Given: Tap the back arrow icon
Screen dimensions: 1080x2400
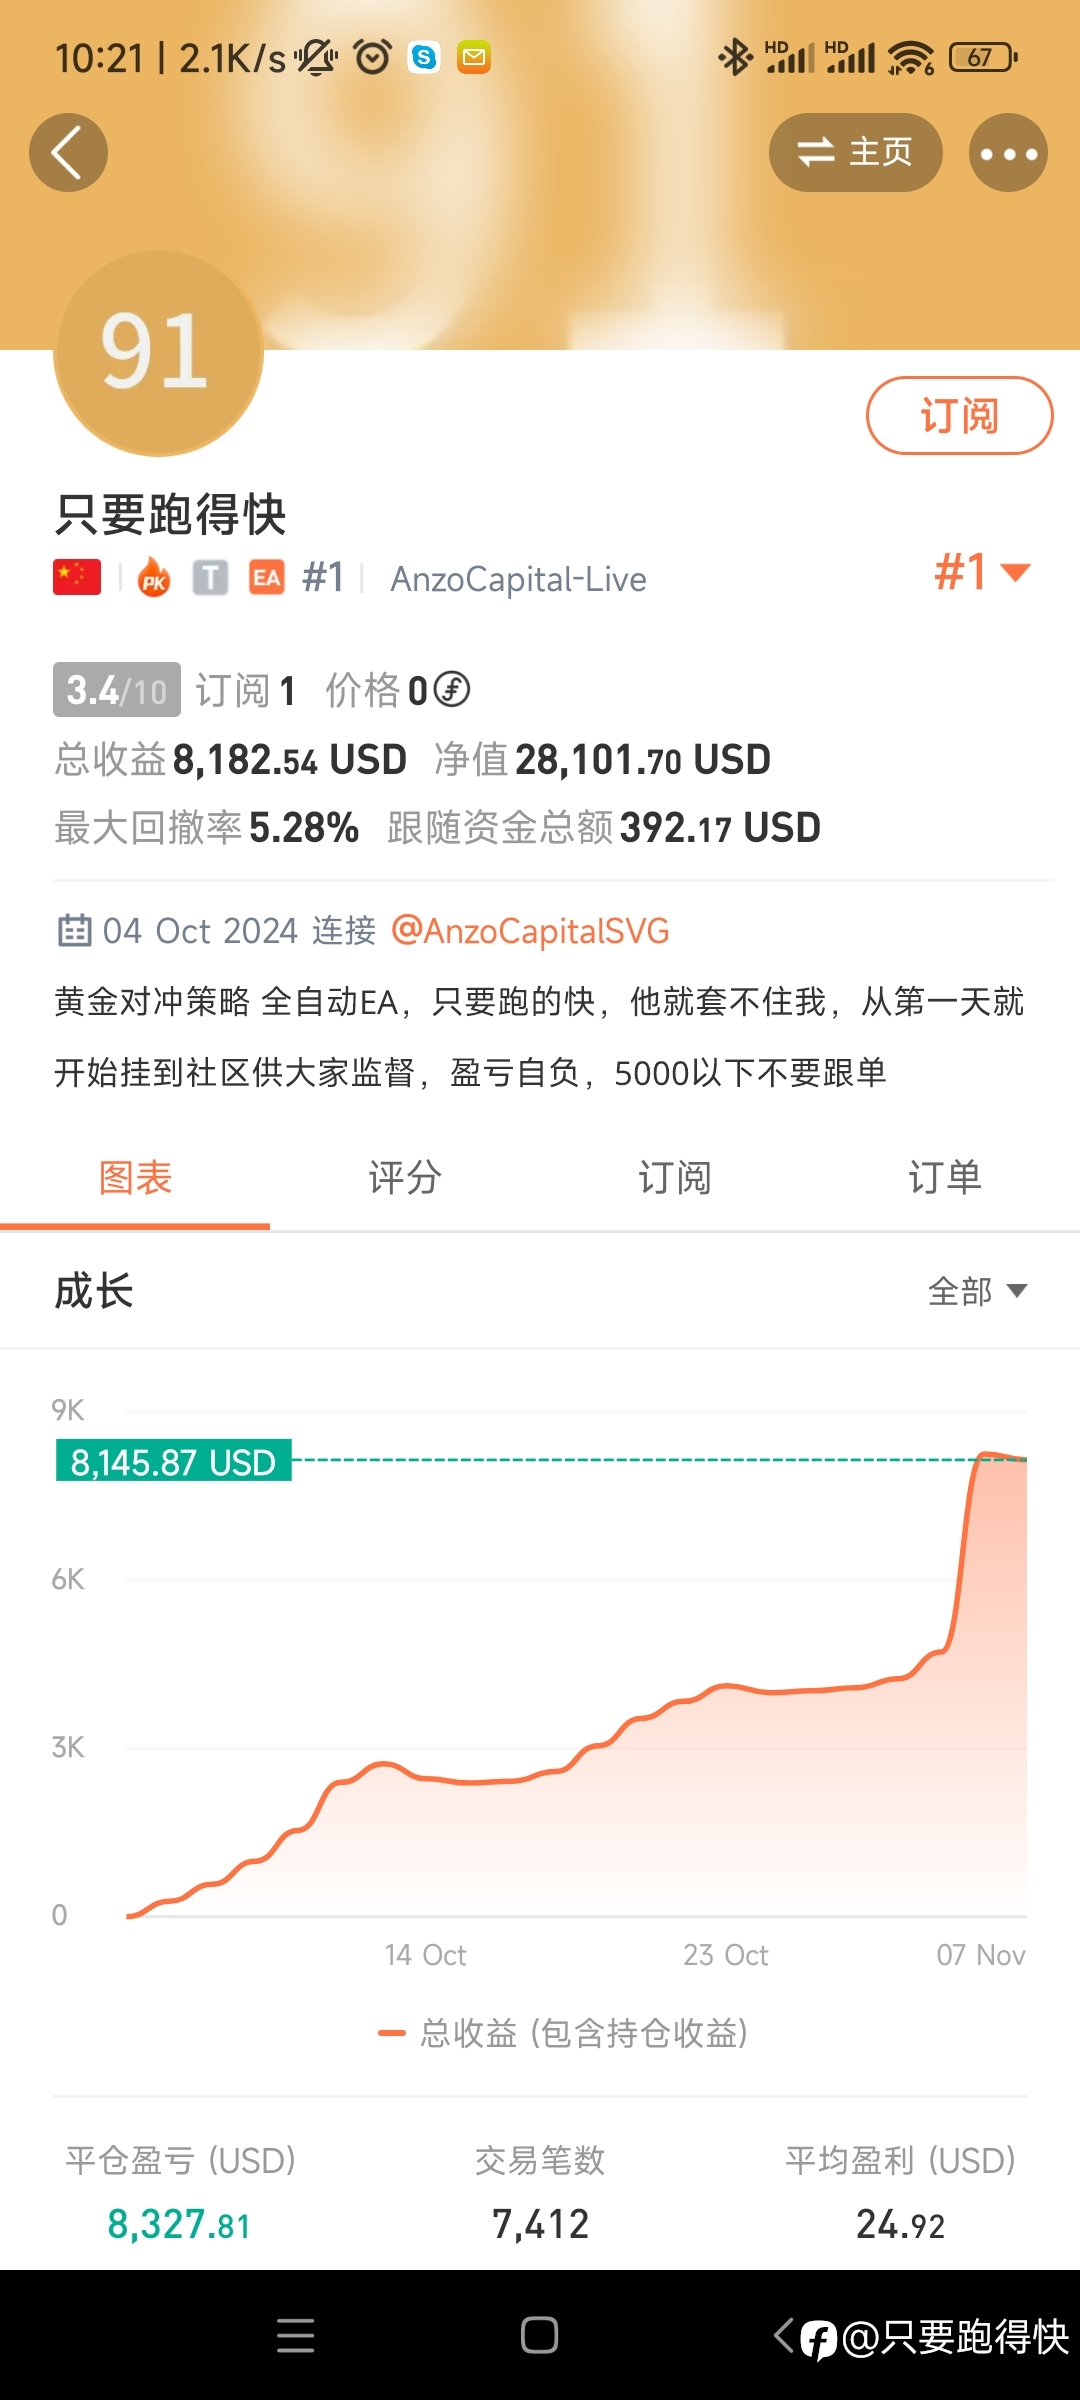Looking at the screenshot, I should (x=68, y=153).
